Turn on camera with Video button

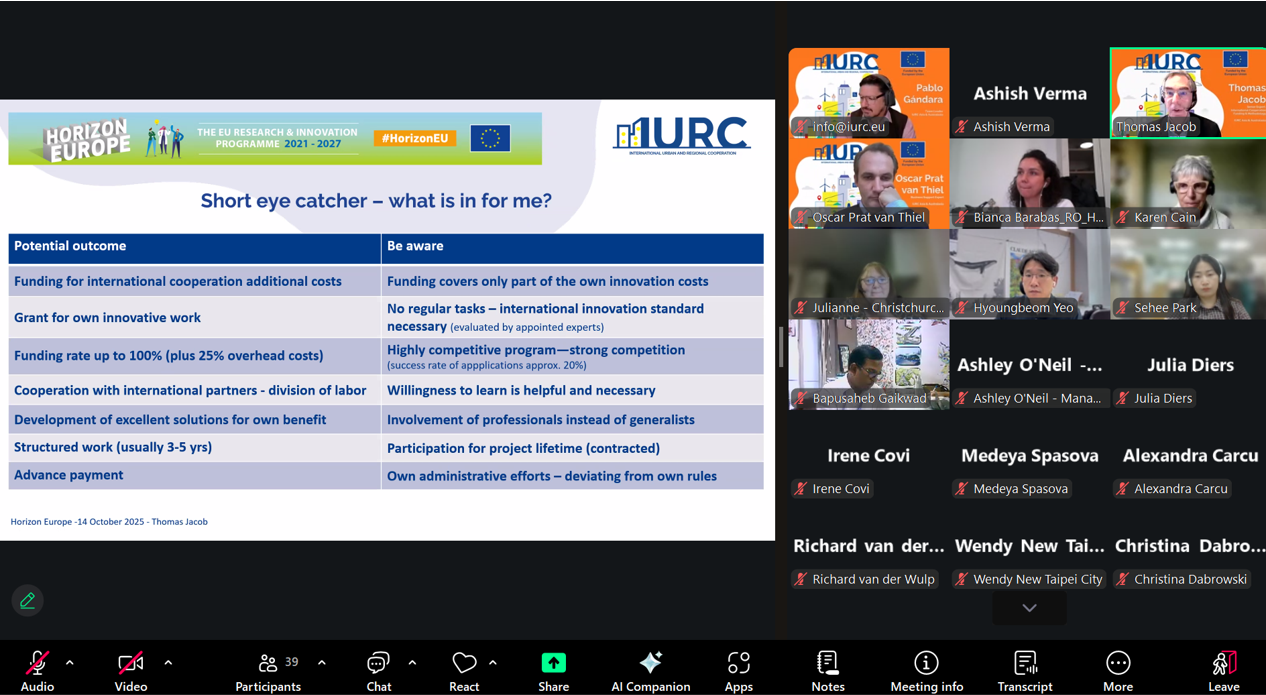pyautogui.click(x=130, y=670)
